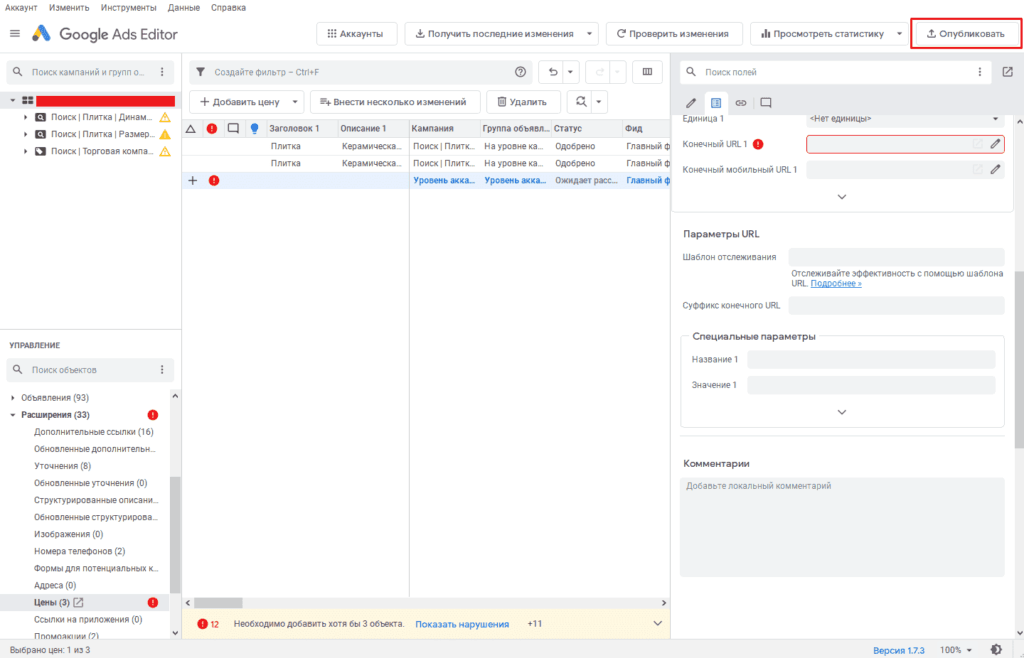Open help icon in filter bar
This screenshot has width=1024, height=658.
[x=520, y=72]
